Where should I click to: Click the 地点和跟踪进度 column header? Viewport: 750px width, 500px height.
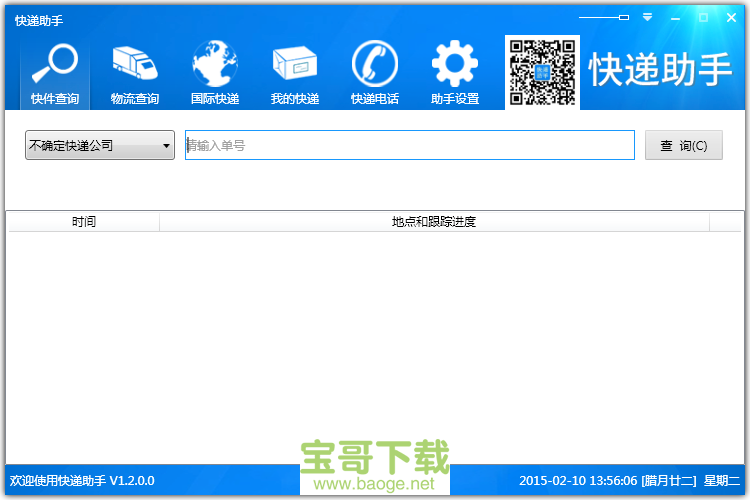tap(434, 222)
